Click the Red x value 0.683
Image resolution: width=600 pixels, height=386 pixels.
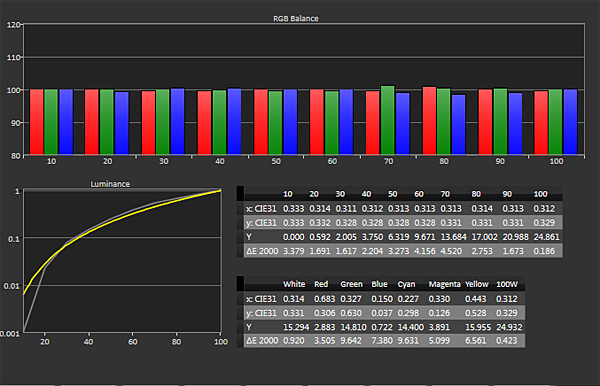(x=324, y=299)
